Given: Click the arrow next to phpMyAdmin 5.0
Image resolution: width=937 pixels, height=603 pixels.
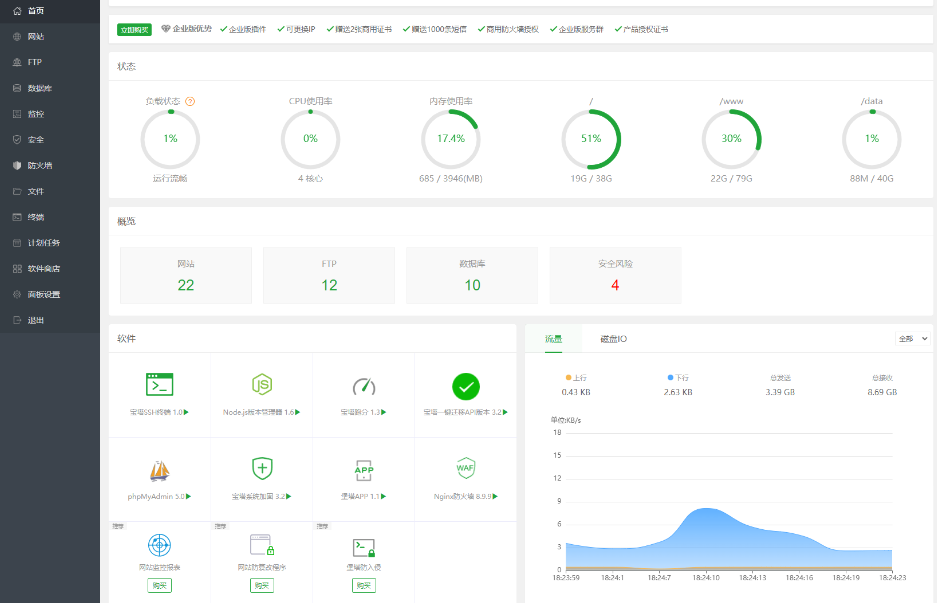Looking at the screenshot, I should [x=189, y=496].
